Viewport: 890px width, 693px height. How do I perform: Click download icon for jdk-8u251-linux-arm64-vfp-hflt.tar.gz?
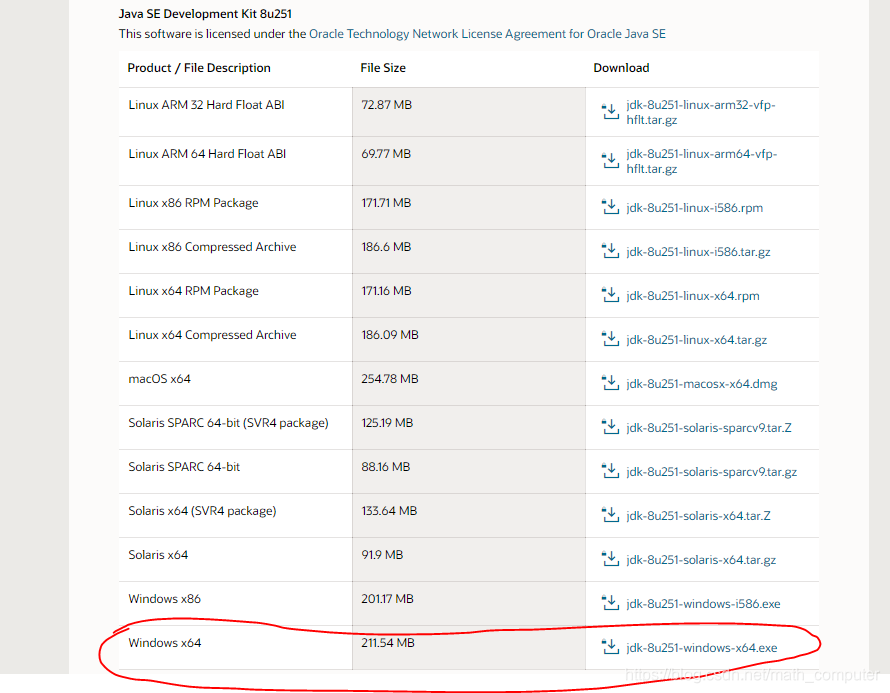pos(610,161)
